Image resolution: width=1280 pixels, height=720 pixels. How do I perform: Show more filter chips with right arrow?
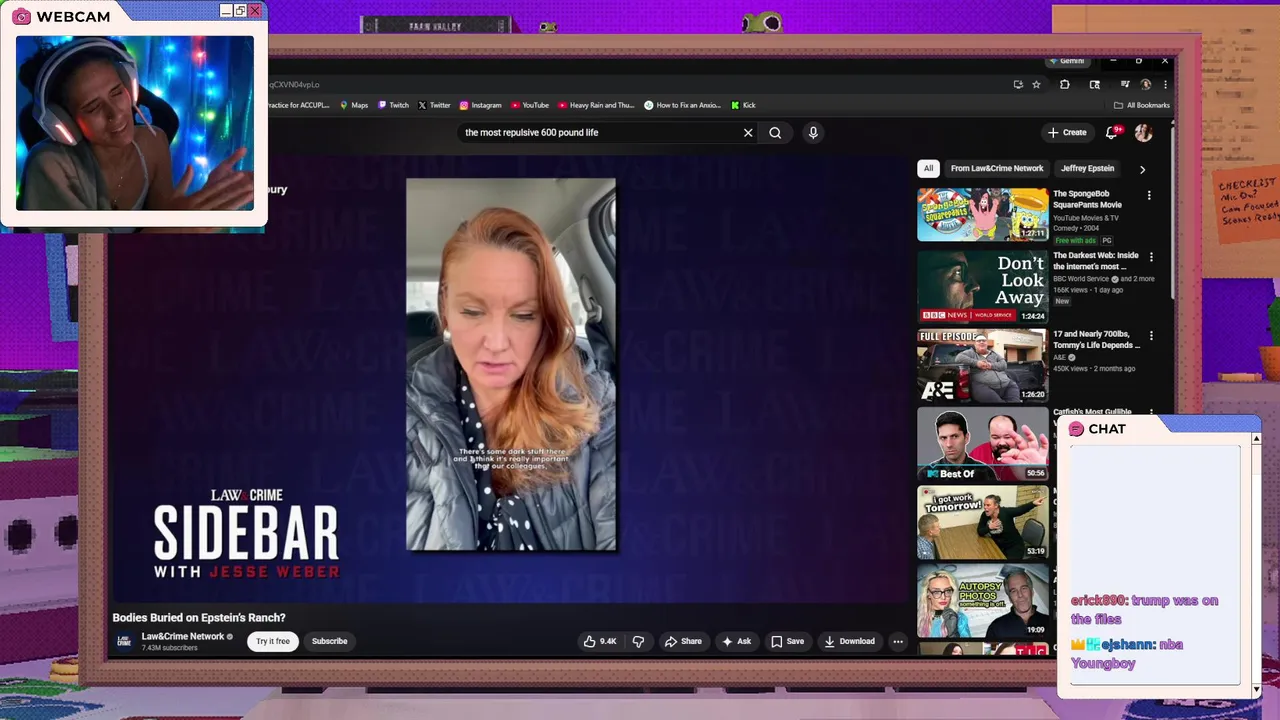[x=1142, y=169]
